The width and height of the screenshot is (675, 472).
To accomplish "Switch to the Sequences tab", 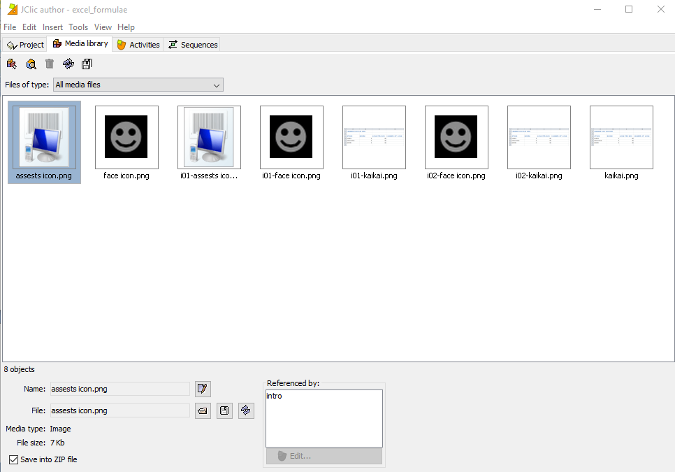I will click(x=192, y=45).
